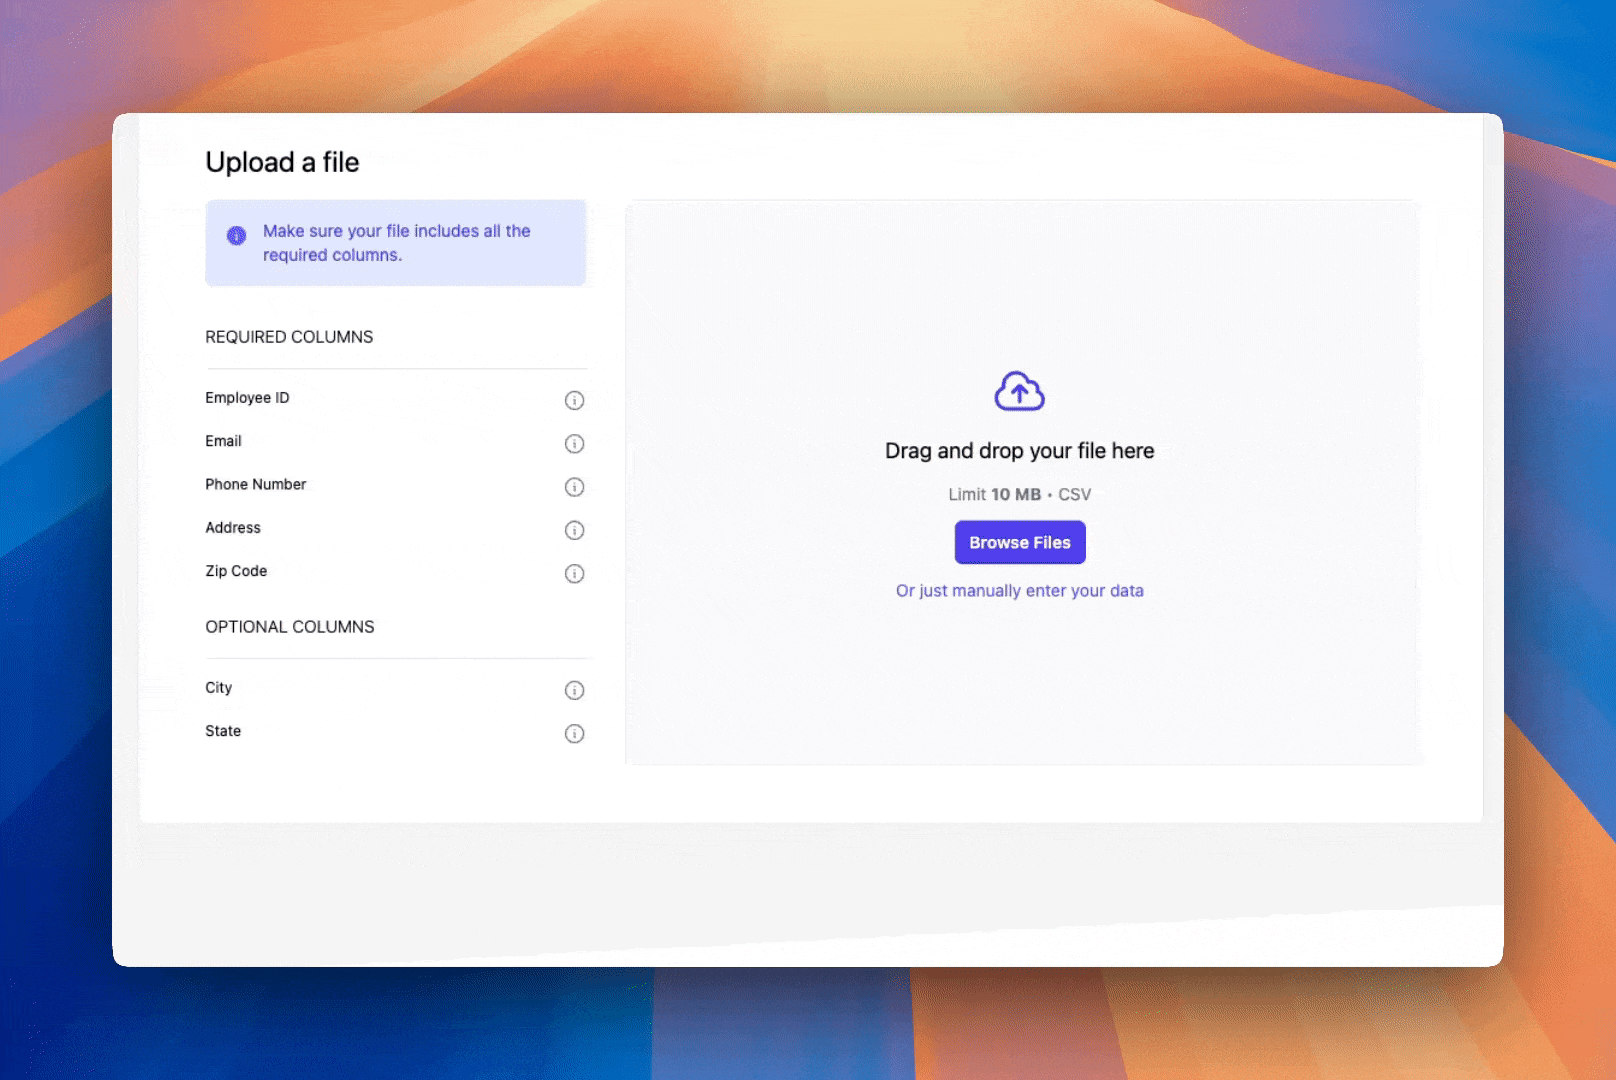Open the tooltip for the Address column
The height and width of the screenshot is (1080, 1616).
tap(574, 530)
